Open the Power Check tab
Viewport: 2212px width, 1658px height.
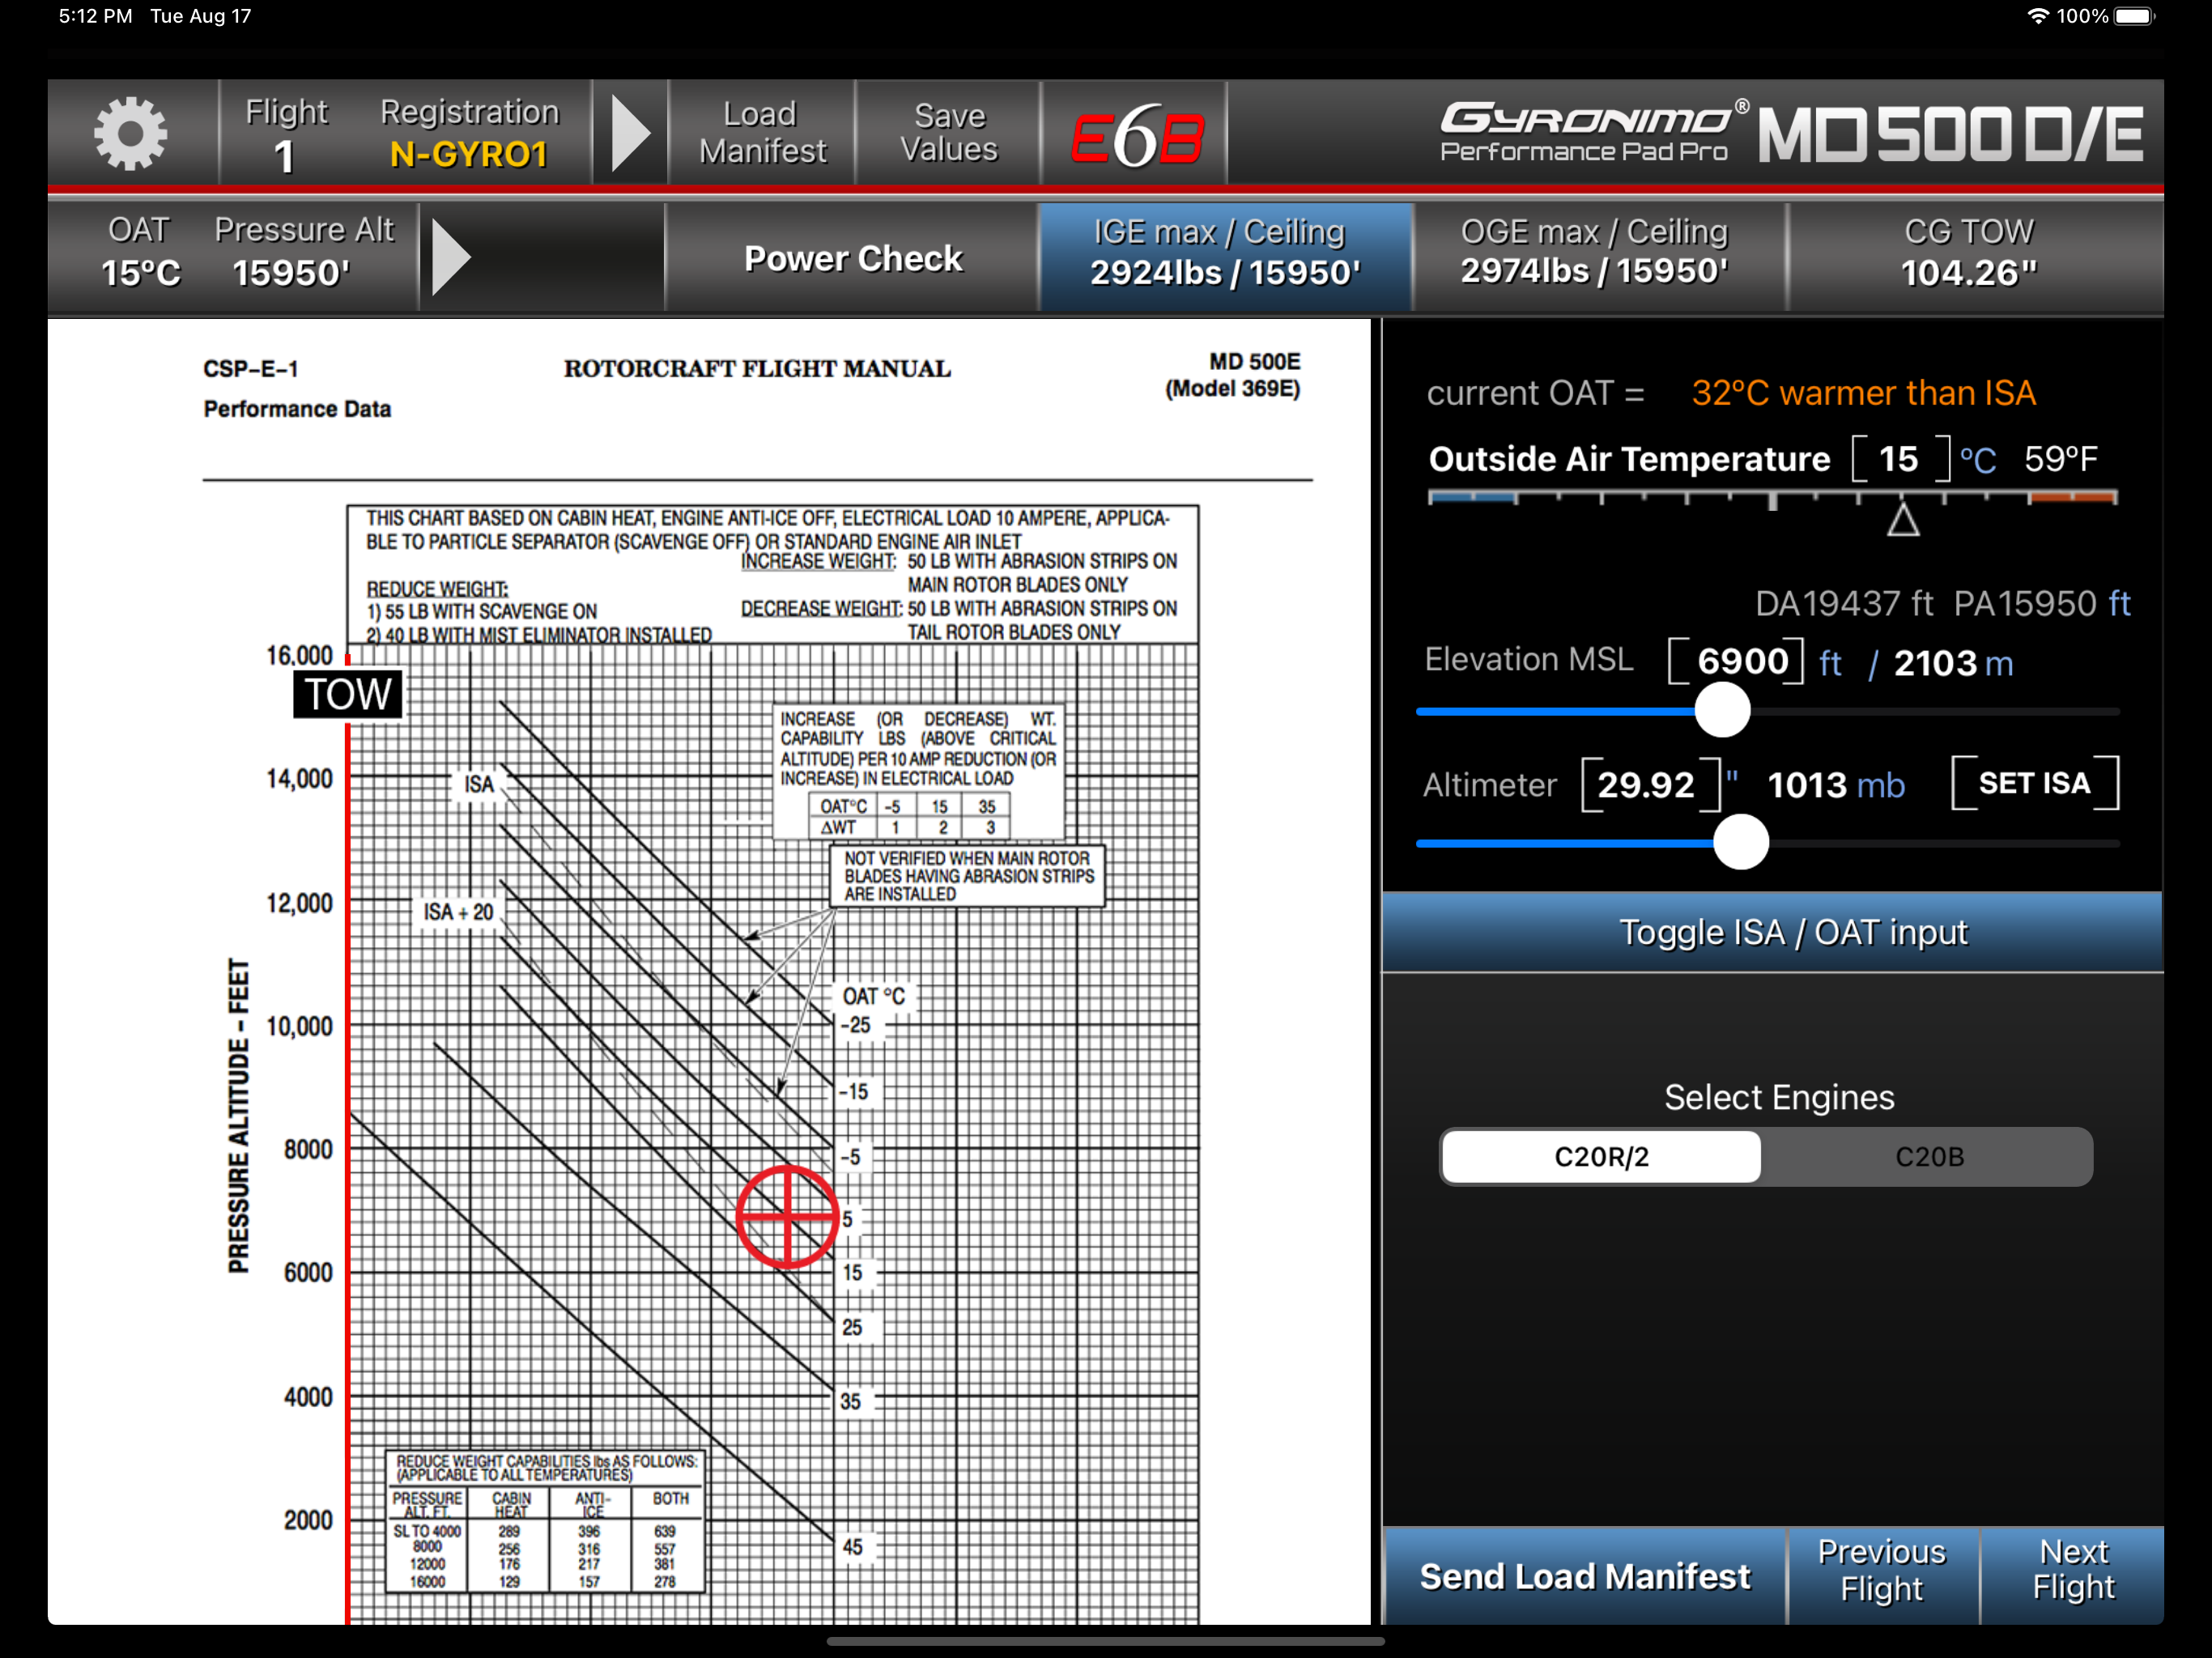tap(852, 258)
